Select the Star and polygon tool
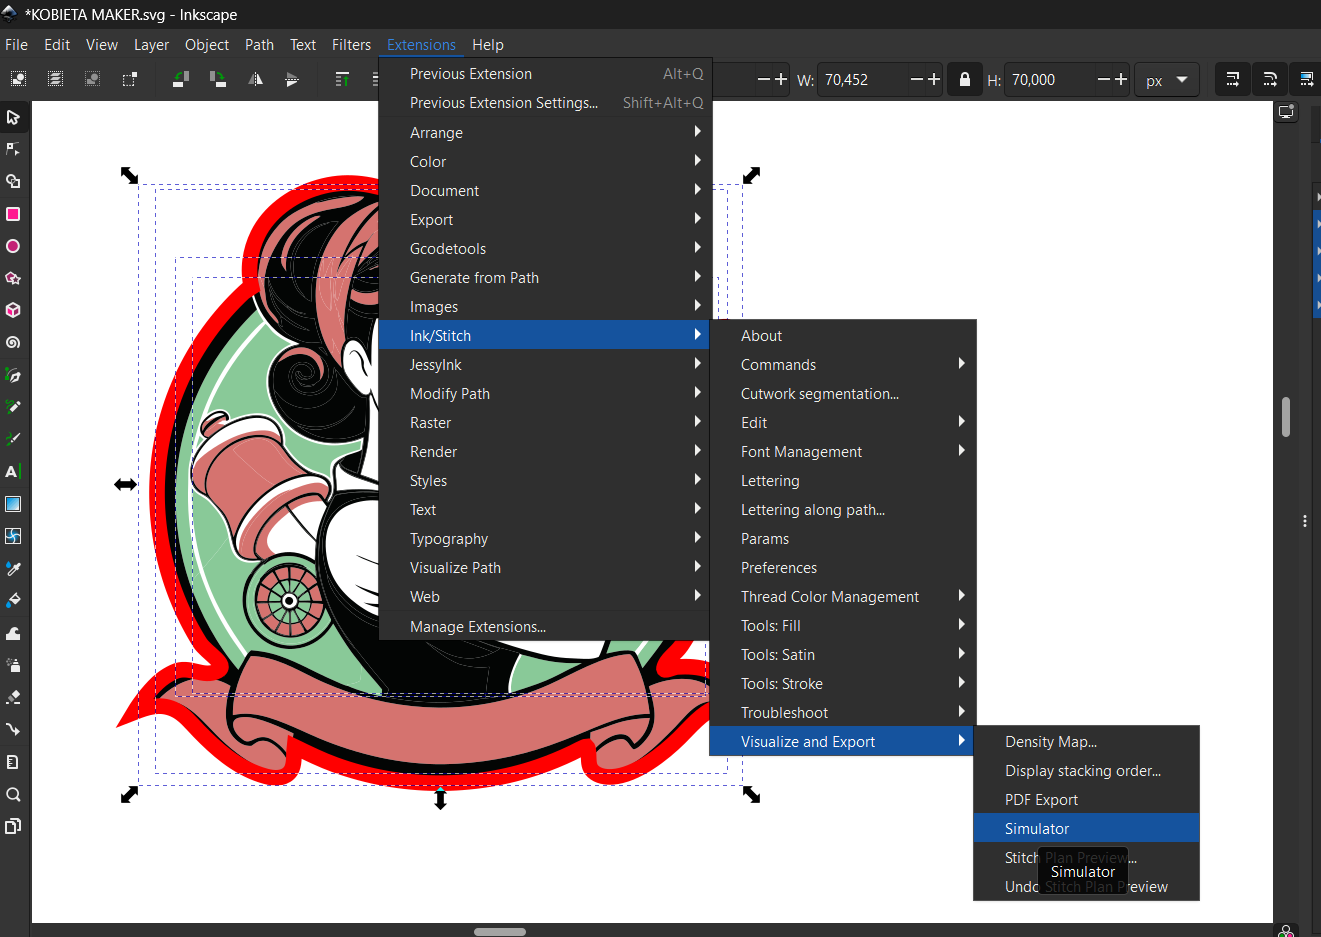 (13, 278)
